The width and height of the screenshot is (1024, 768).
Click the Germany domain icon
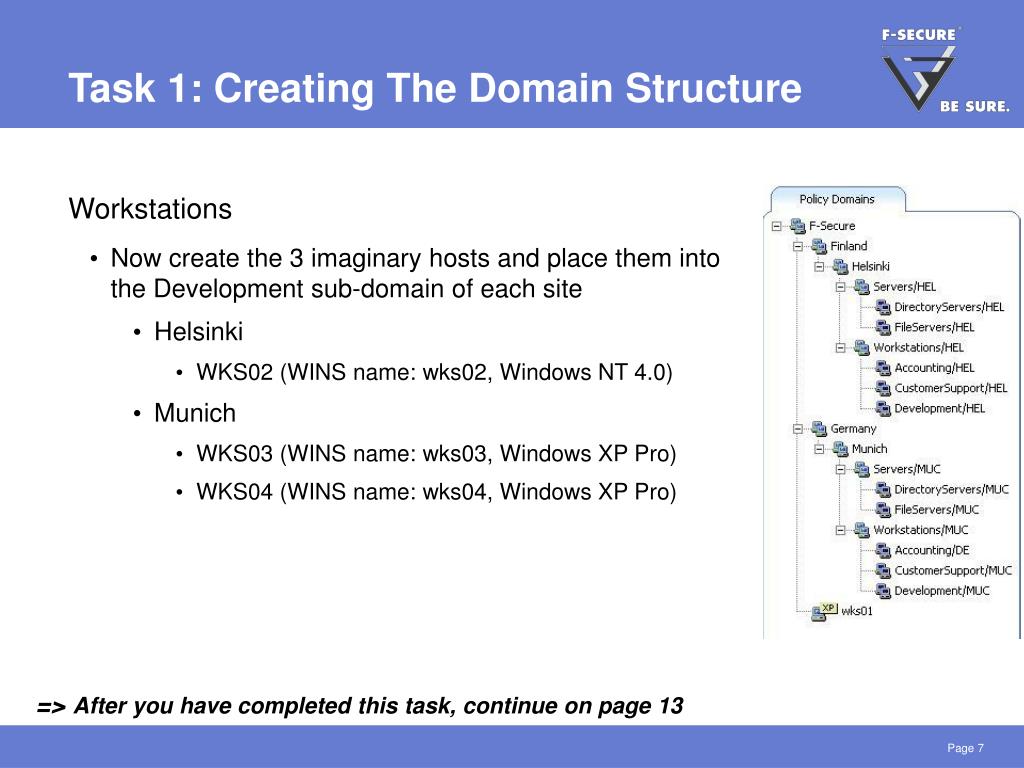819,429
